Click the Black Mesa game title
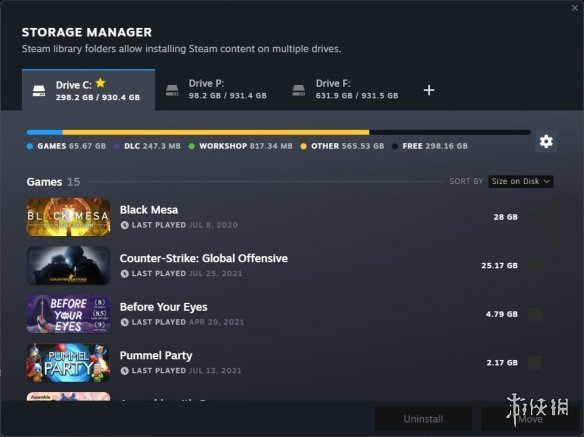Image resolution: width=584 pixels, height=437 pixels. (149, 210)
